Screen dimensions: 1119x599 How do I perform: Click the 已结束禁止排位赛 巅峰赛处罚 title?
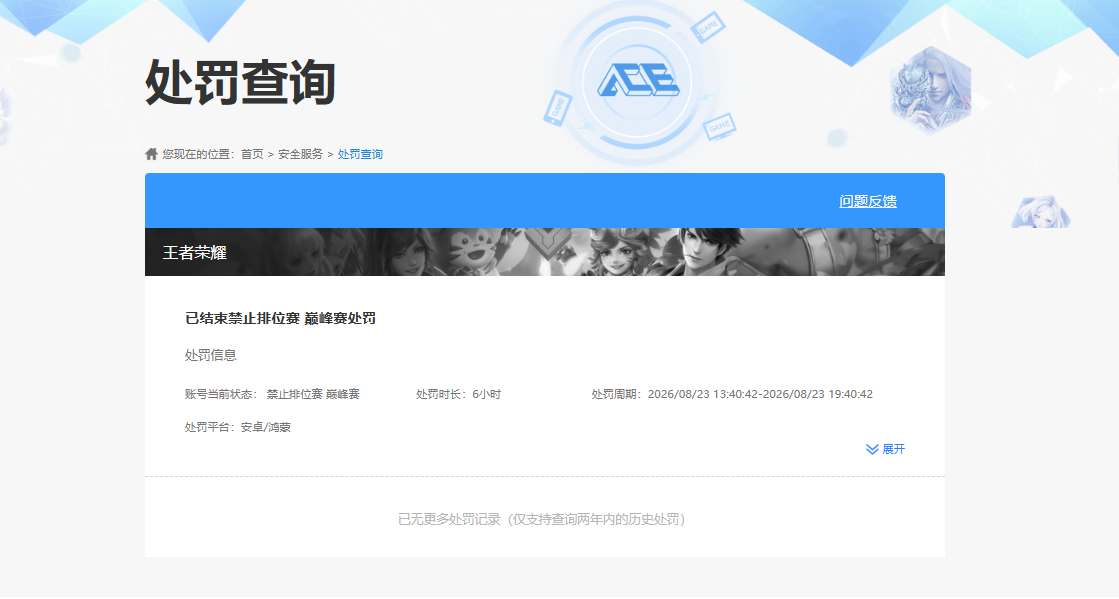(x=280, y=318)
